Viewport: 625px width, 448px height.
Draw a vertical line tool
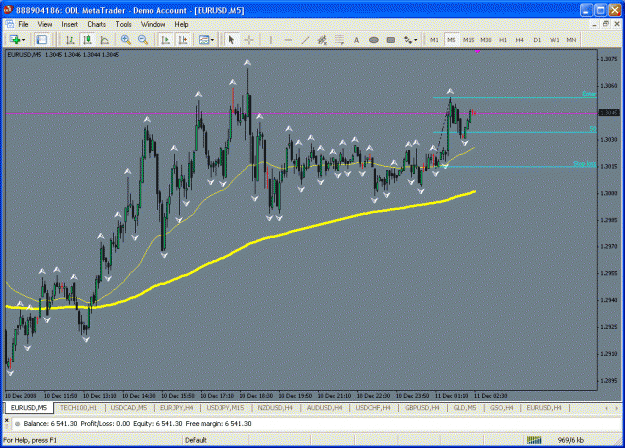(x=271, y=40)
